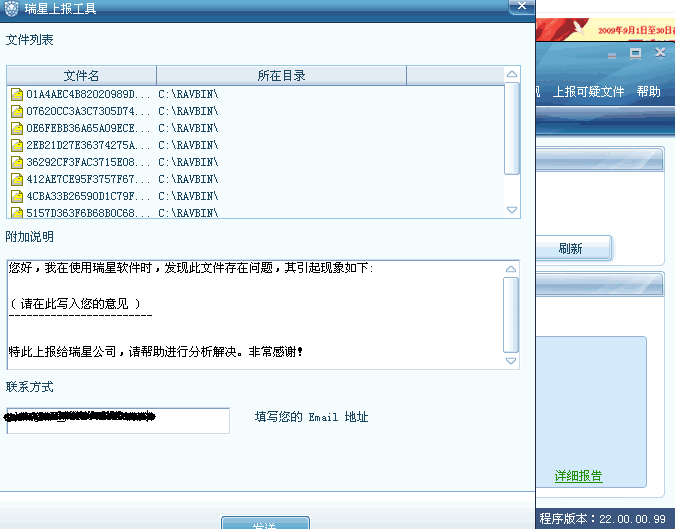Select file name 5157D363F6B68B0C68...

pyautogui.click(x=88, y=213)
